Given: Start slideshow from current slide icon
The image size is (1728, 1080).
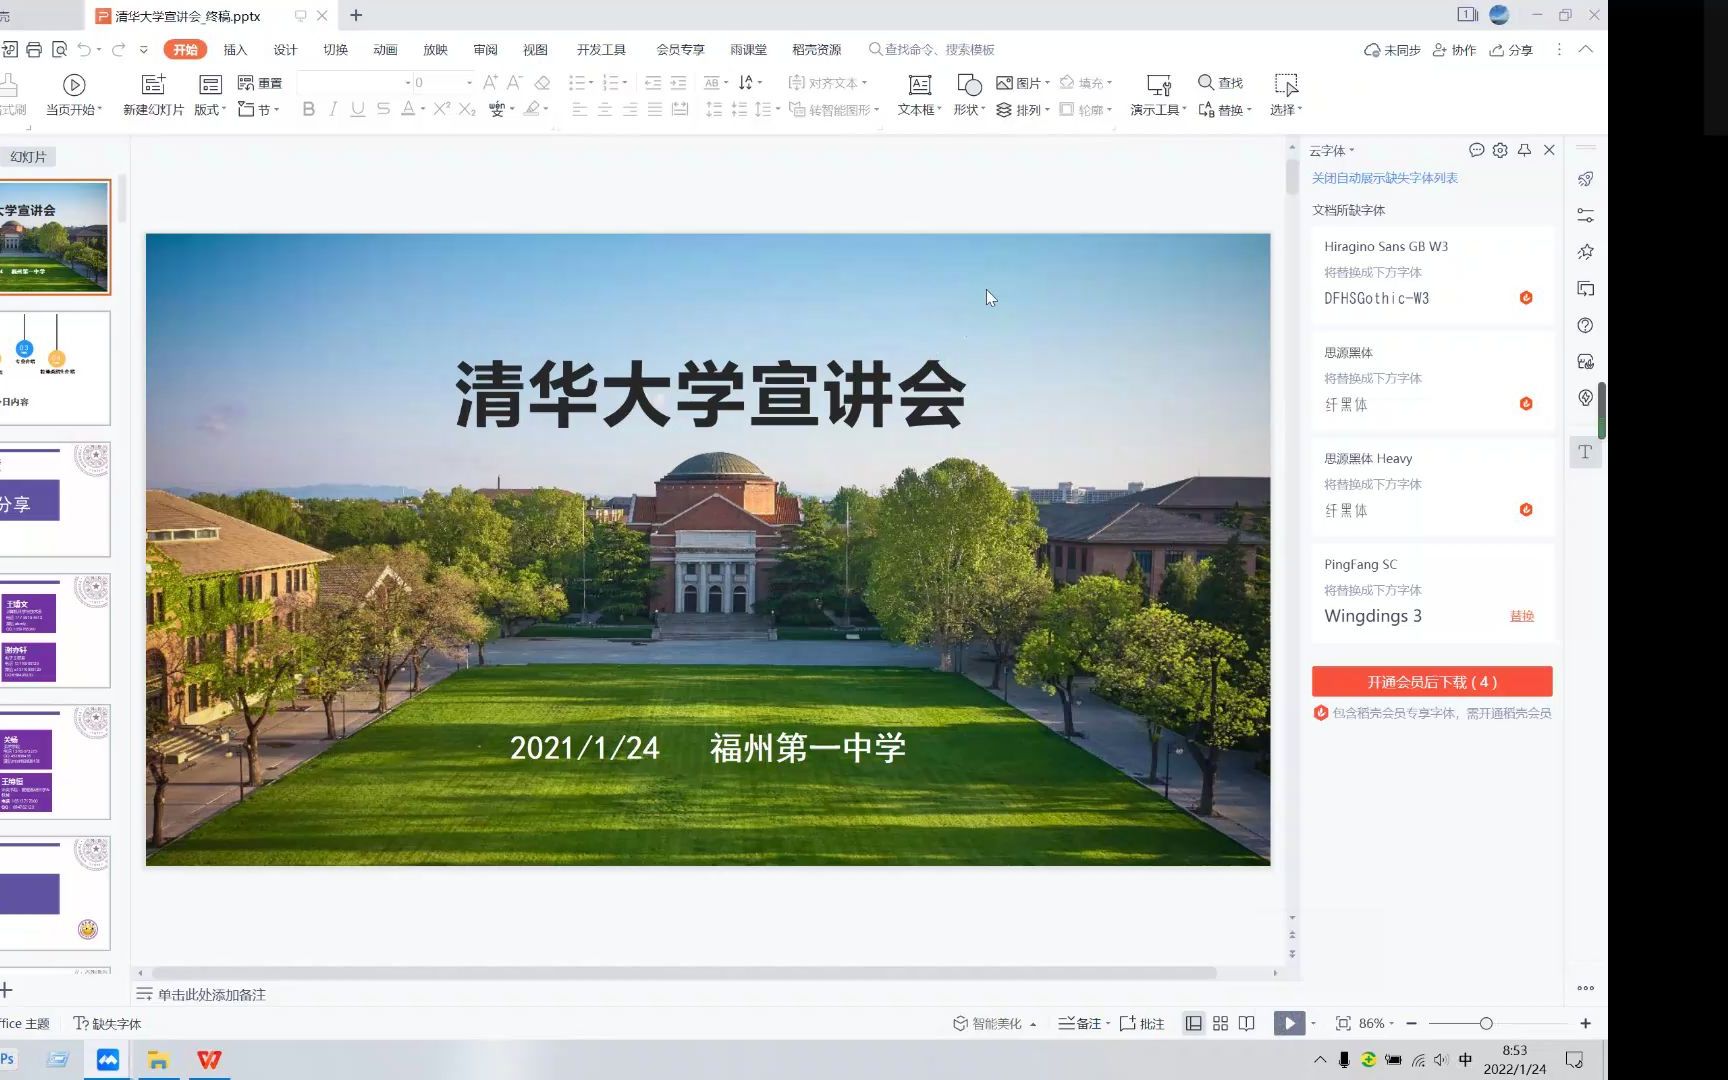Looking at the screenshot, I should pyautogui.click(x=74, y=85).
